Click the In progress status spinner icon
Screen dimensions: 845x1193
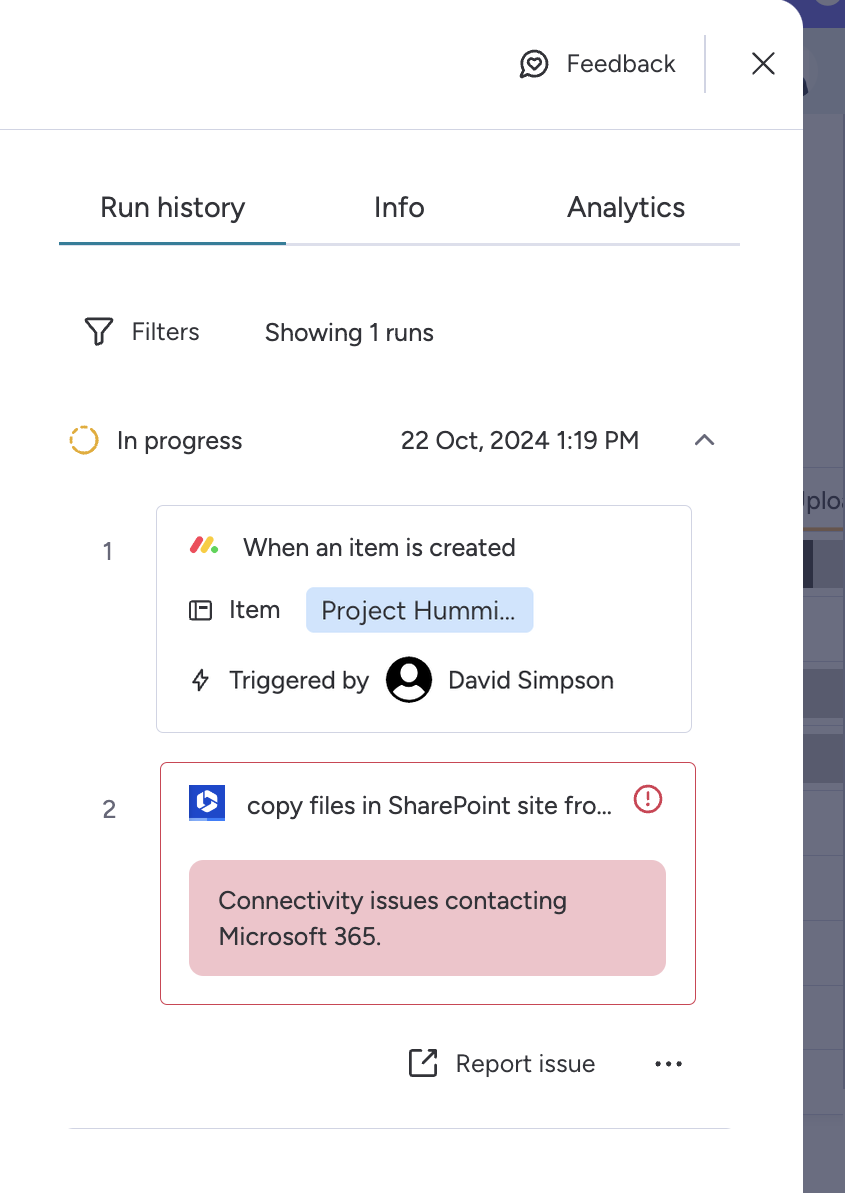pyautogui.click(x=83, y=441)
